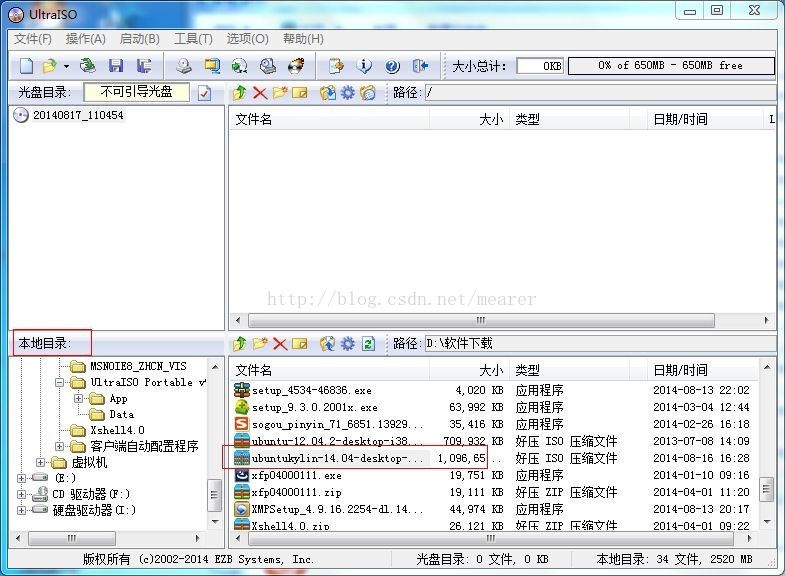Click Extract icon in disc image toolbar
This screenshot has width=785, height=576.
click(328, 93)
